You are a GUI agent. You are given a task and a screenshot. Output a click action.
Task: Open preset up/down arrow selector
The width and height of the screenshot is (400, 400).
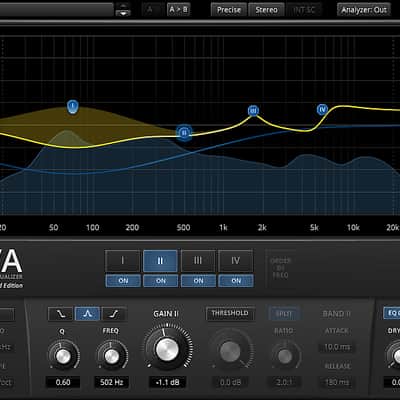pyautogui.click(x=123, y=10)
